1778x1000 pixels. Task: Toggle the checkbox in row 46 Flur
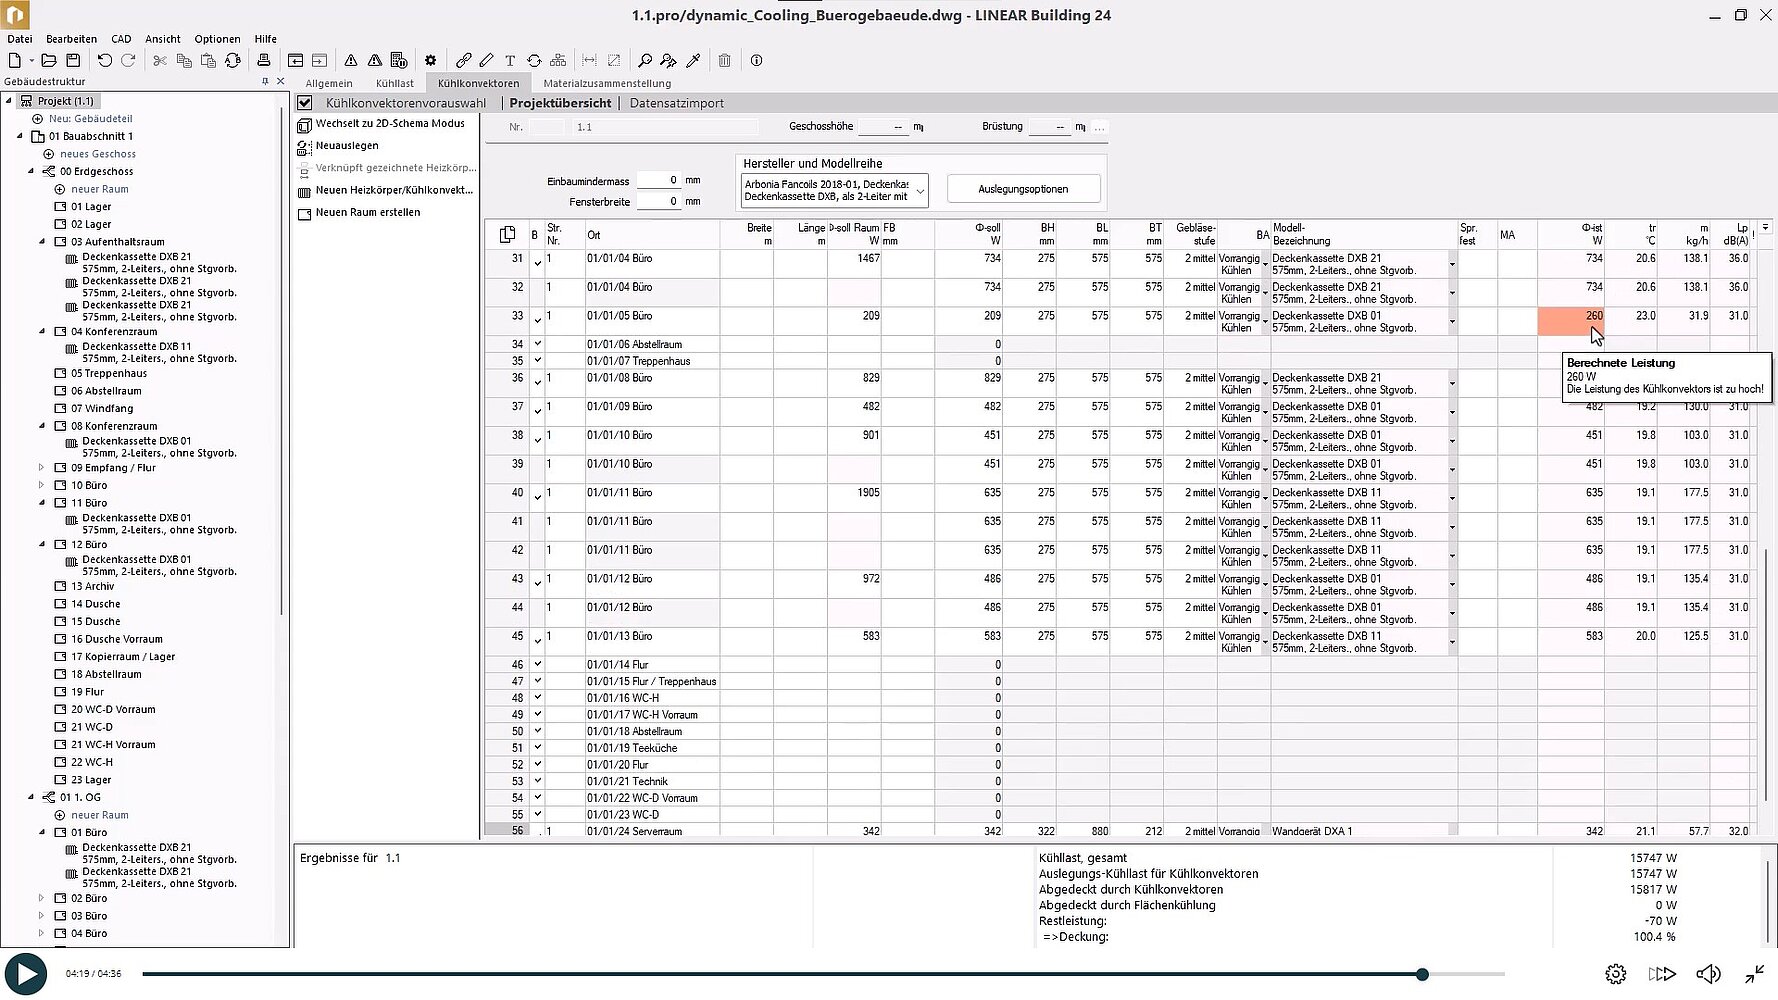tap(537, 664)
